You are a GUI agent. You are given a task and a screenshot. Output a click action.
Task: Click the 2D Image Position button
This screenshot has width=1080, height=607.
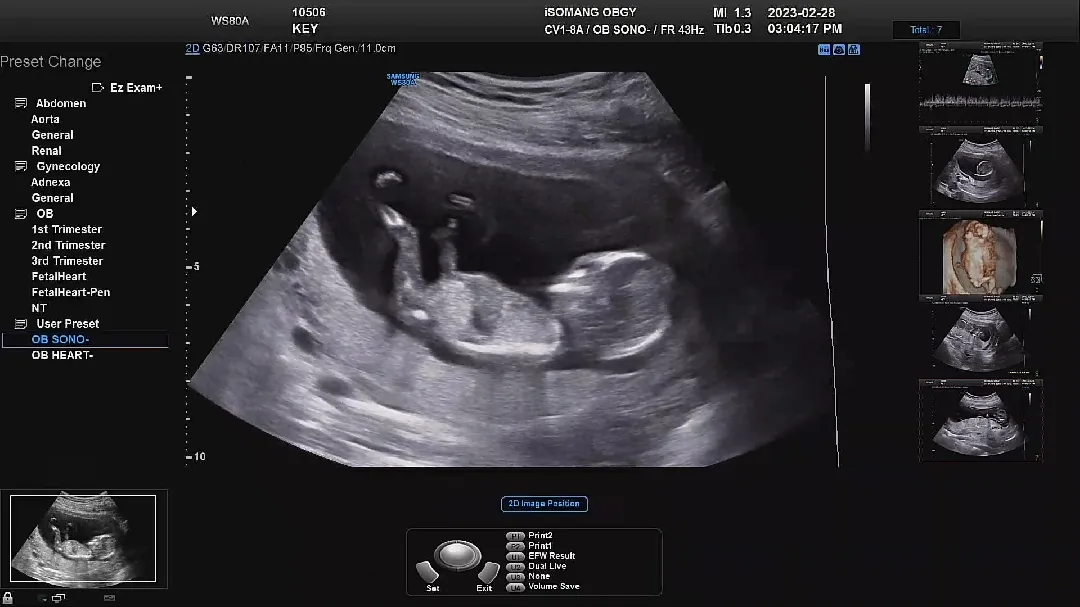[x=544, y=504]
